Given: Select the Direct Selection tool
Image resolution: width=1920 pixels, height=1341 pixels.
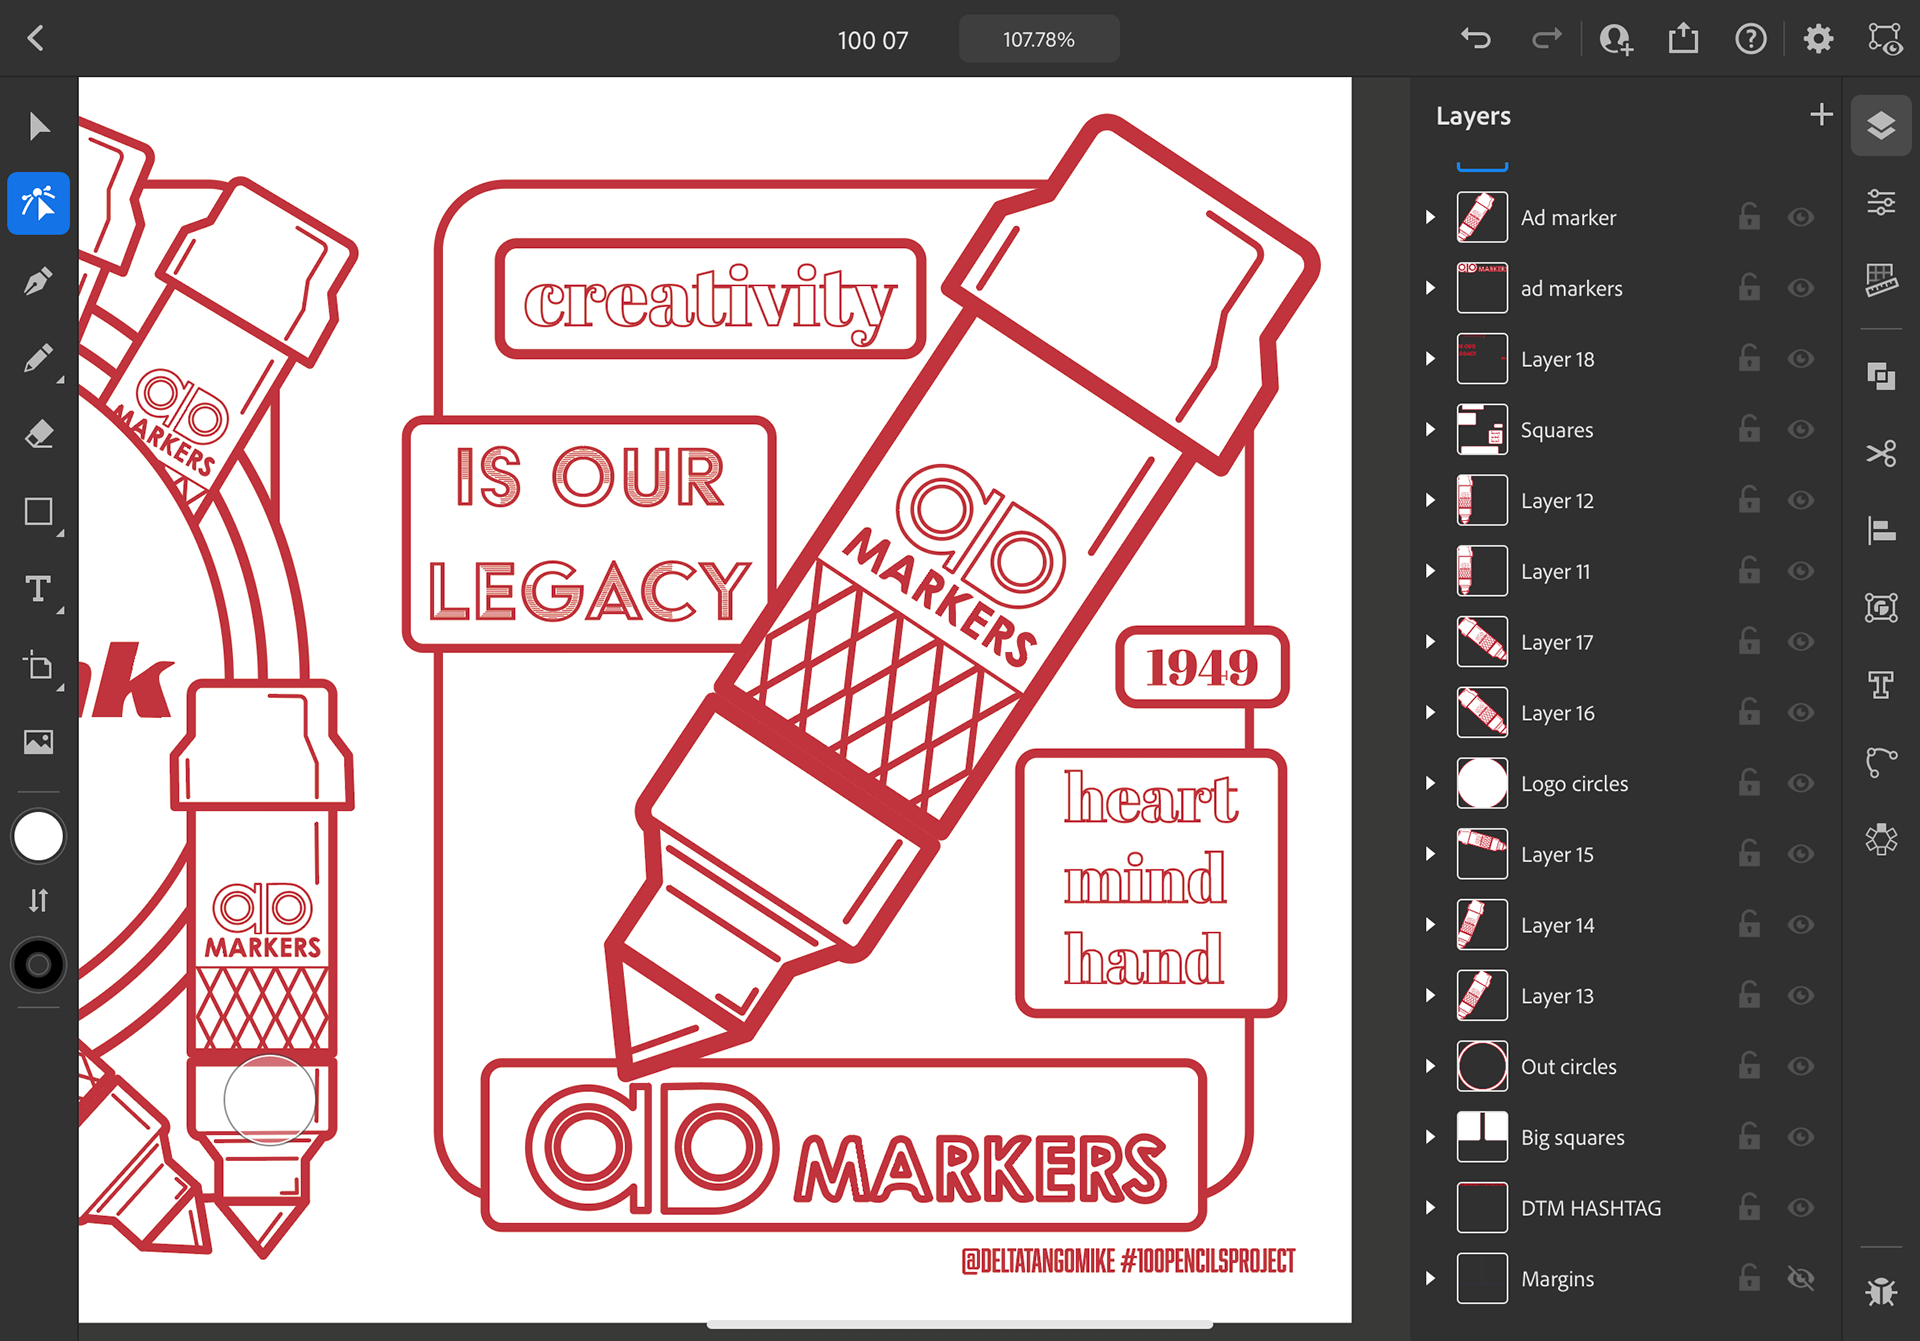Looking at the screenshot, I should pos(38,203).
